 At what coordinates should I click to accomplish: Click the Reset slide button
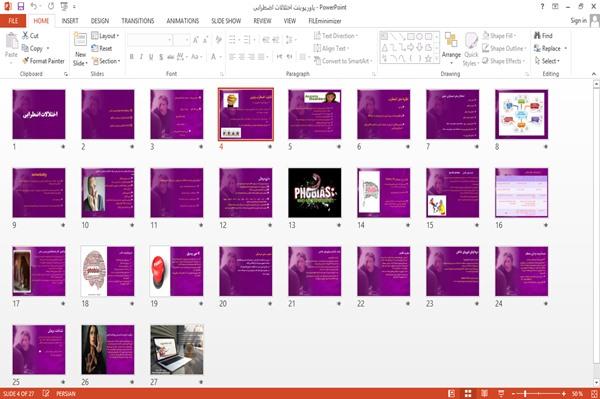(102, 48)
